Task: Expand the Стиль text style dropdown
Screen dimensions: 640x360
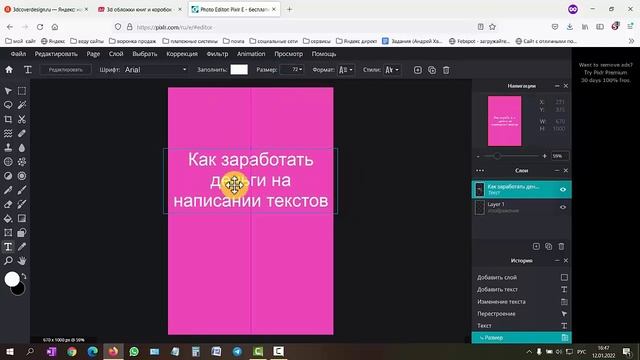Action: point(392,70)
